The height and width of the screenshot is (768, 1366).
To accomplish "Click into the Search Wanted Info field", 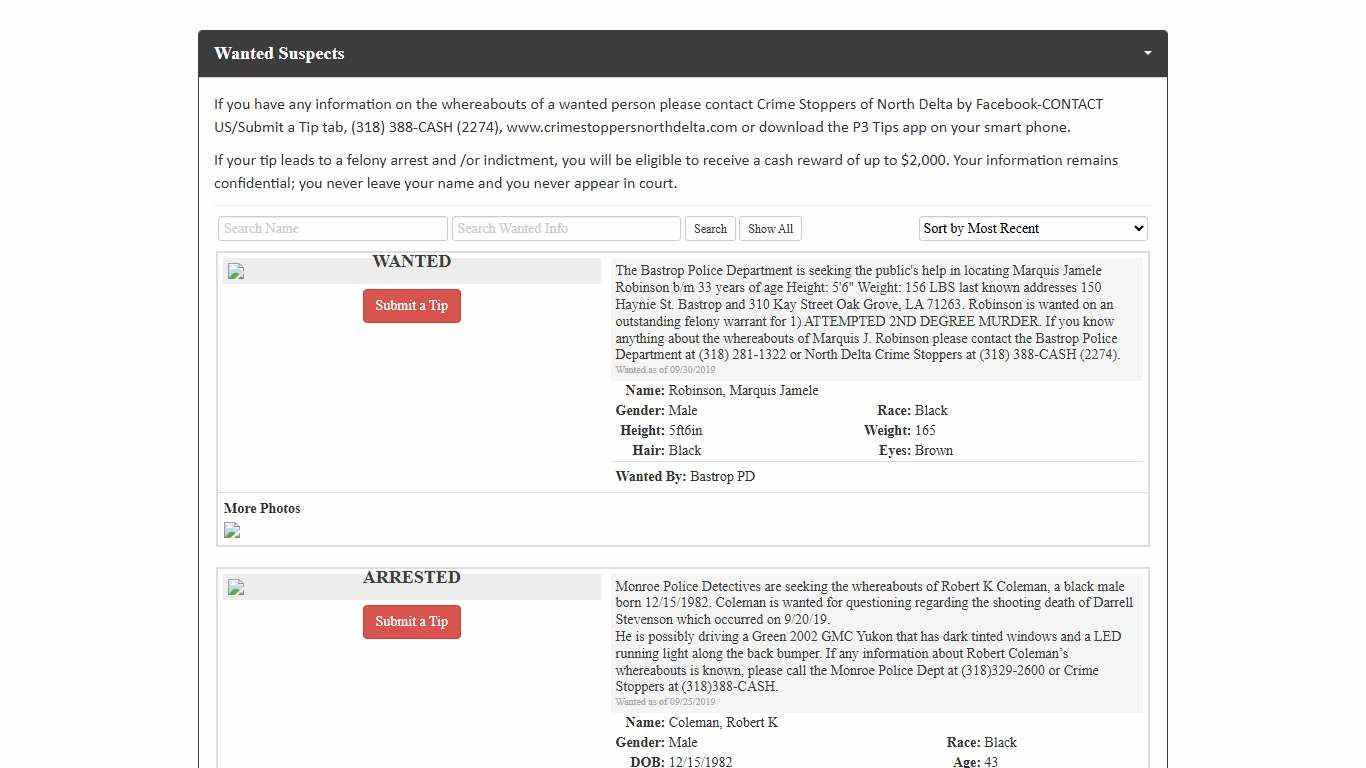I will point(566,229).
